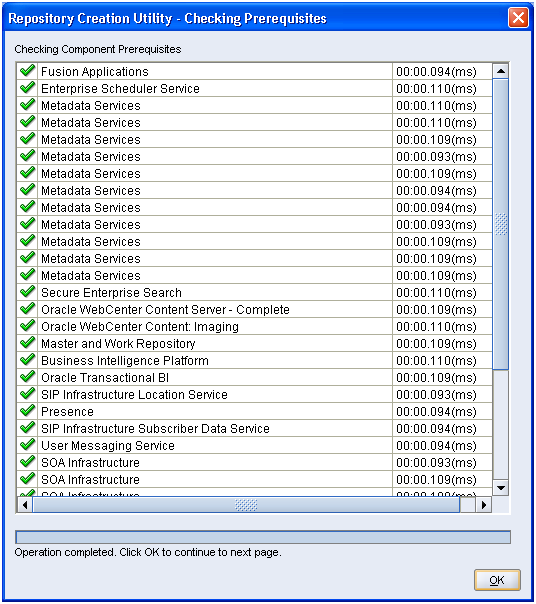Click the Oracle WebCenter Content: Imaging label
The image size is (536, 604).
(140, 327)
